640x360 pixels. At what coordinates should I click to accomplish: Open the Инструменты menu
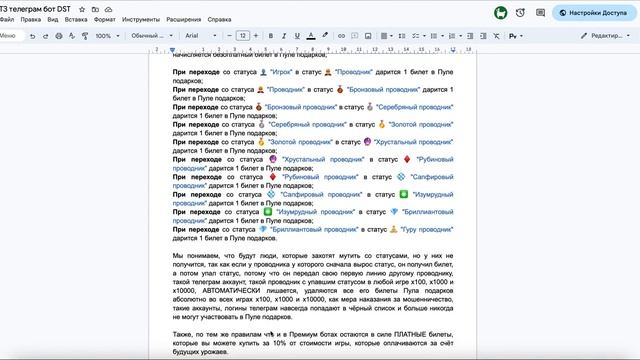(141, 19)
